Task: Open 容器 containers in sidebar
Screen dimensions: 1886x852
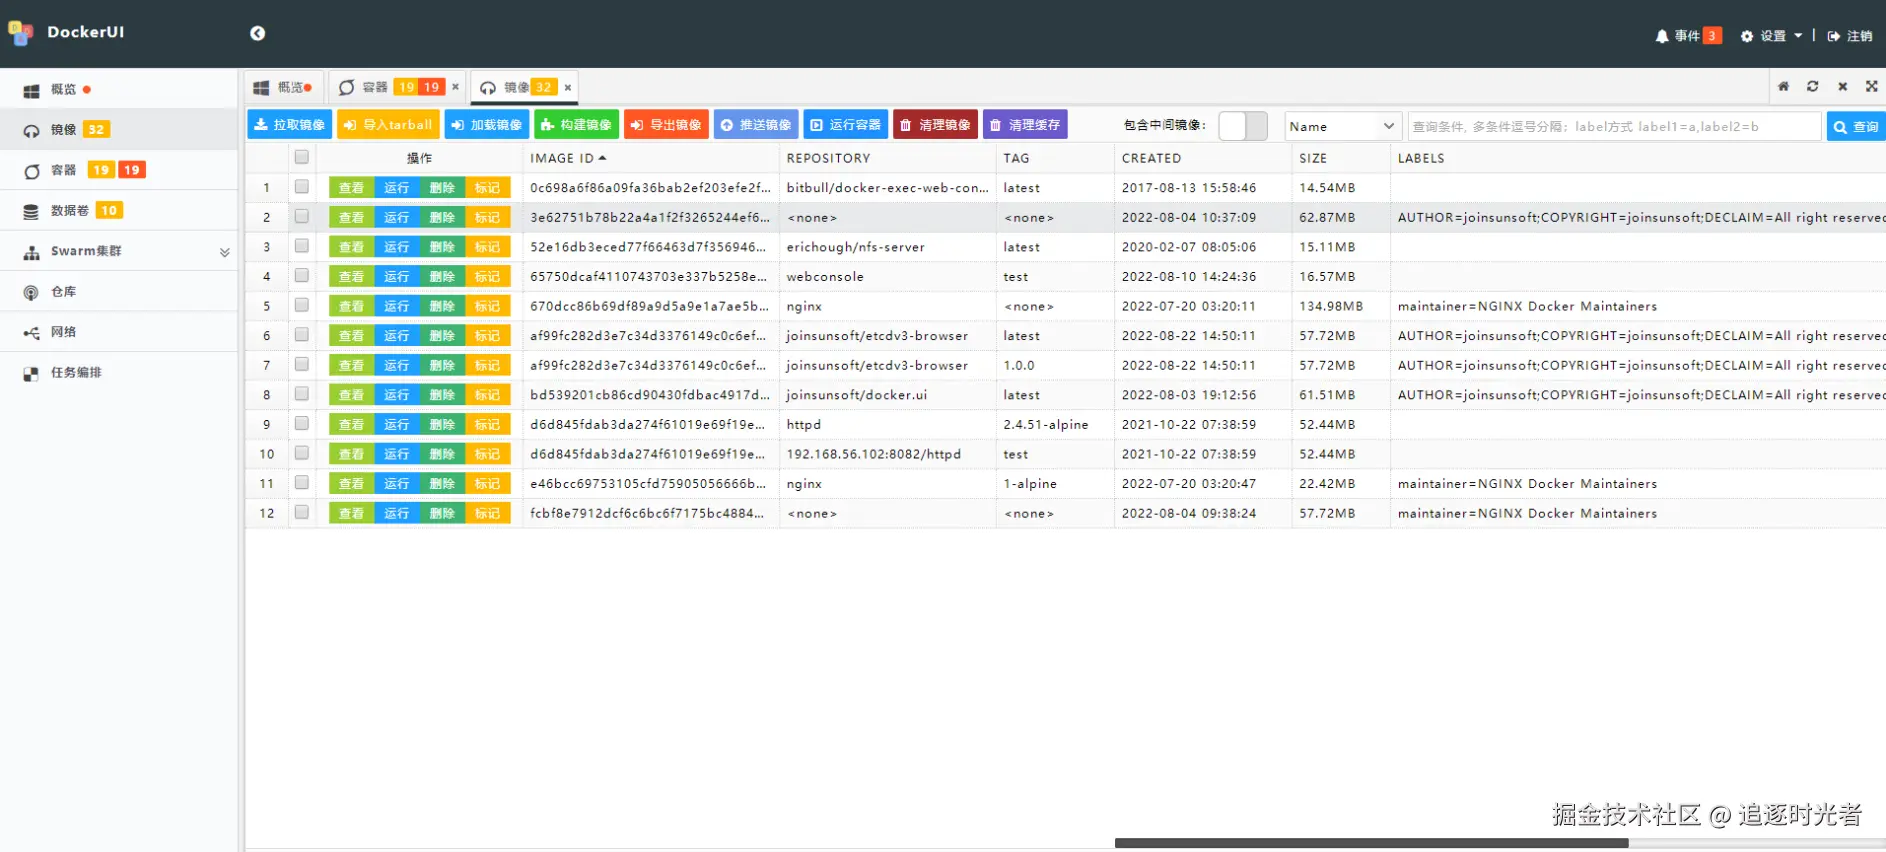Action: pyautogui.click(x=119, y=170)
